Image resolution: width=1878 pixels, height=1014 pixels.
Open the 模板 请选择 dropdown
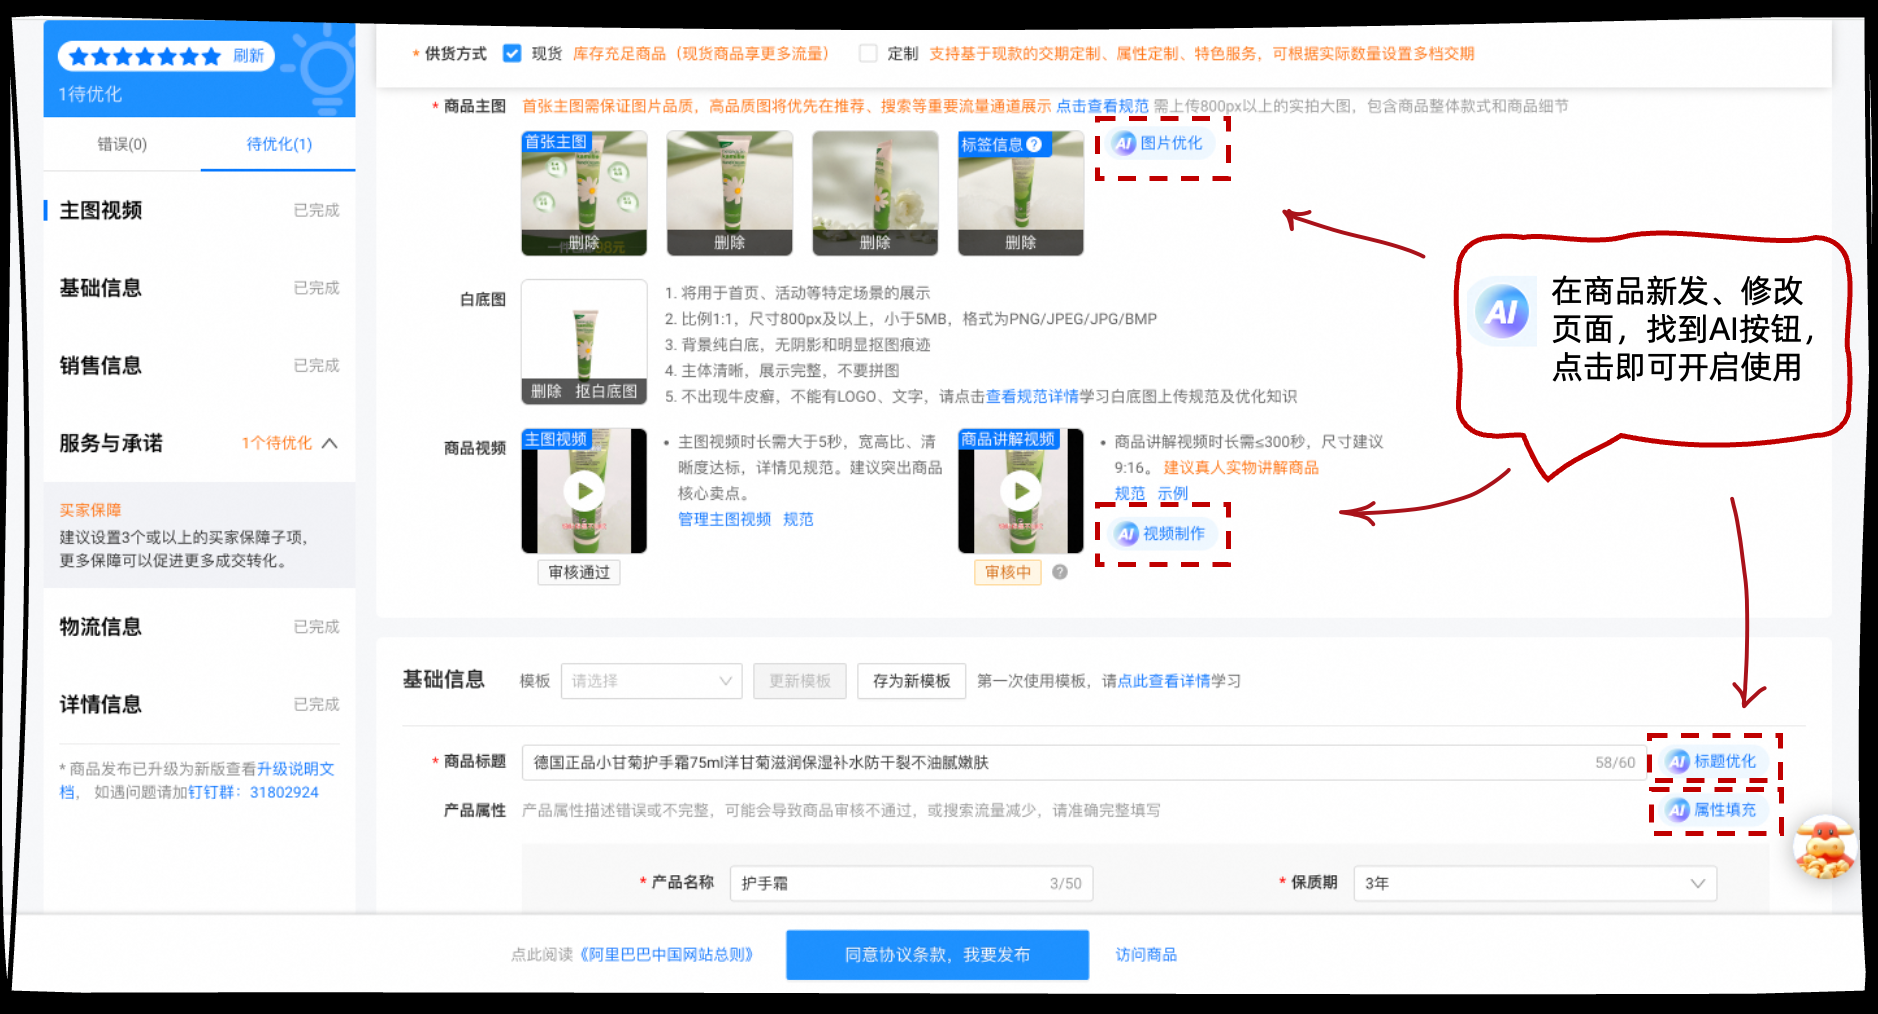[651, 681]
